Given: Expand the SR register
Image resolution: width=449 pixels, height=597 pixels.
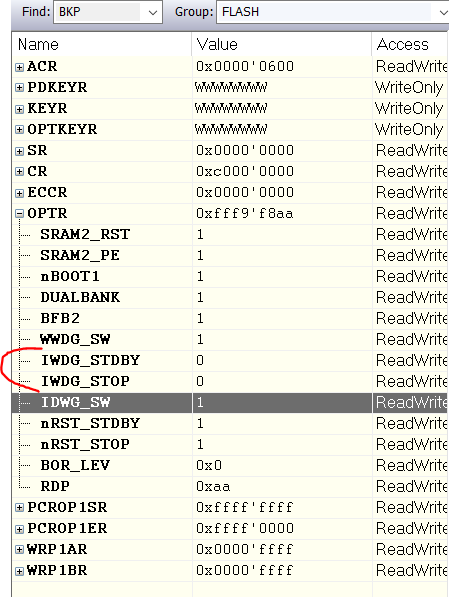Looking at the screenshot, I should 19,151.
